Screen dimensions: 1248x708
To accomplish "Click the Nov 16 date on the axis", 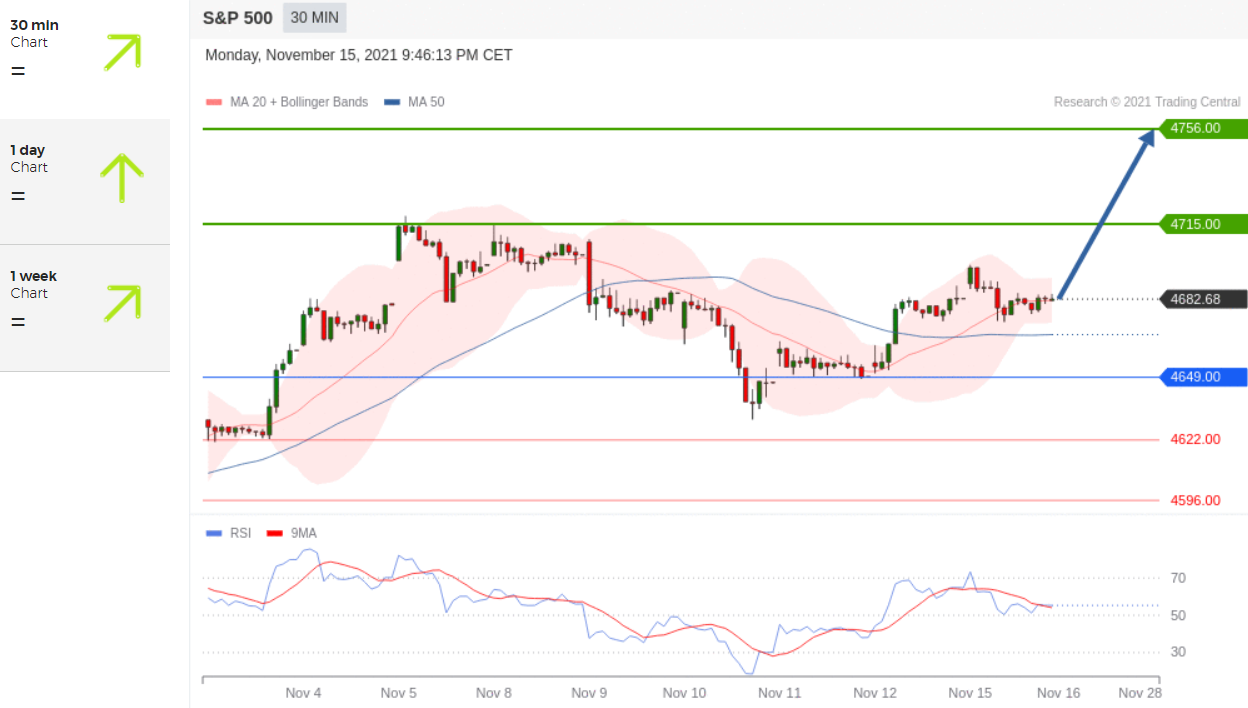I will (1058, 692).
